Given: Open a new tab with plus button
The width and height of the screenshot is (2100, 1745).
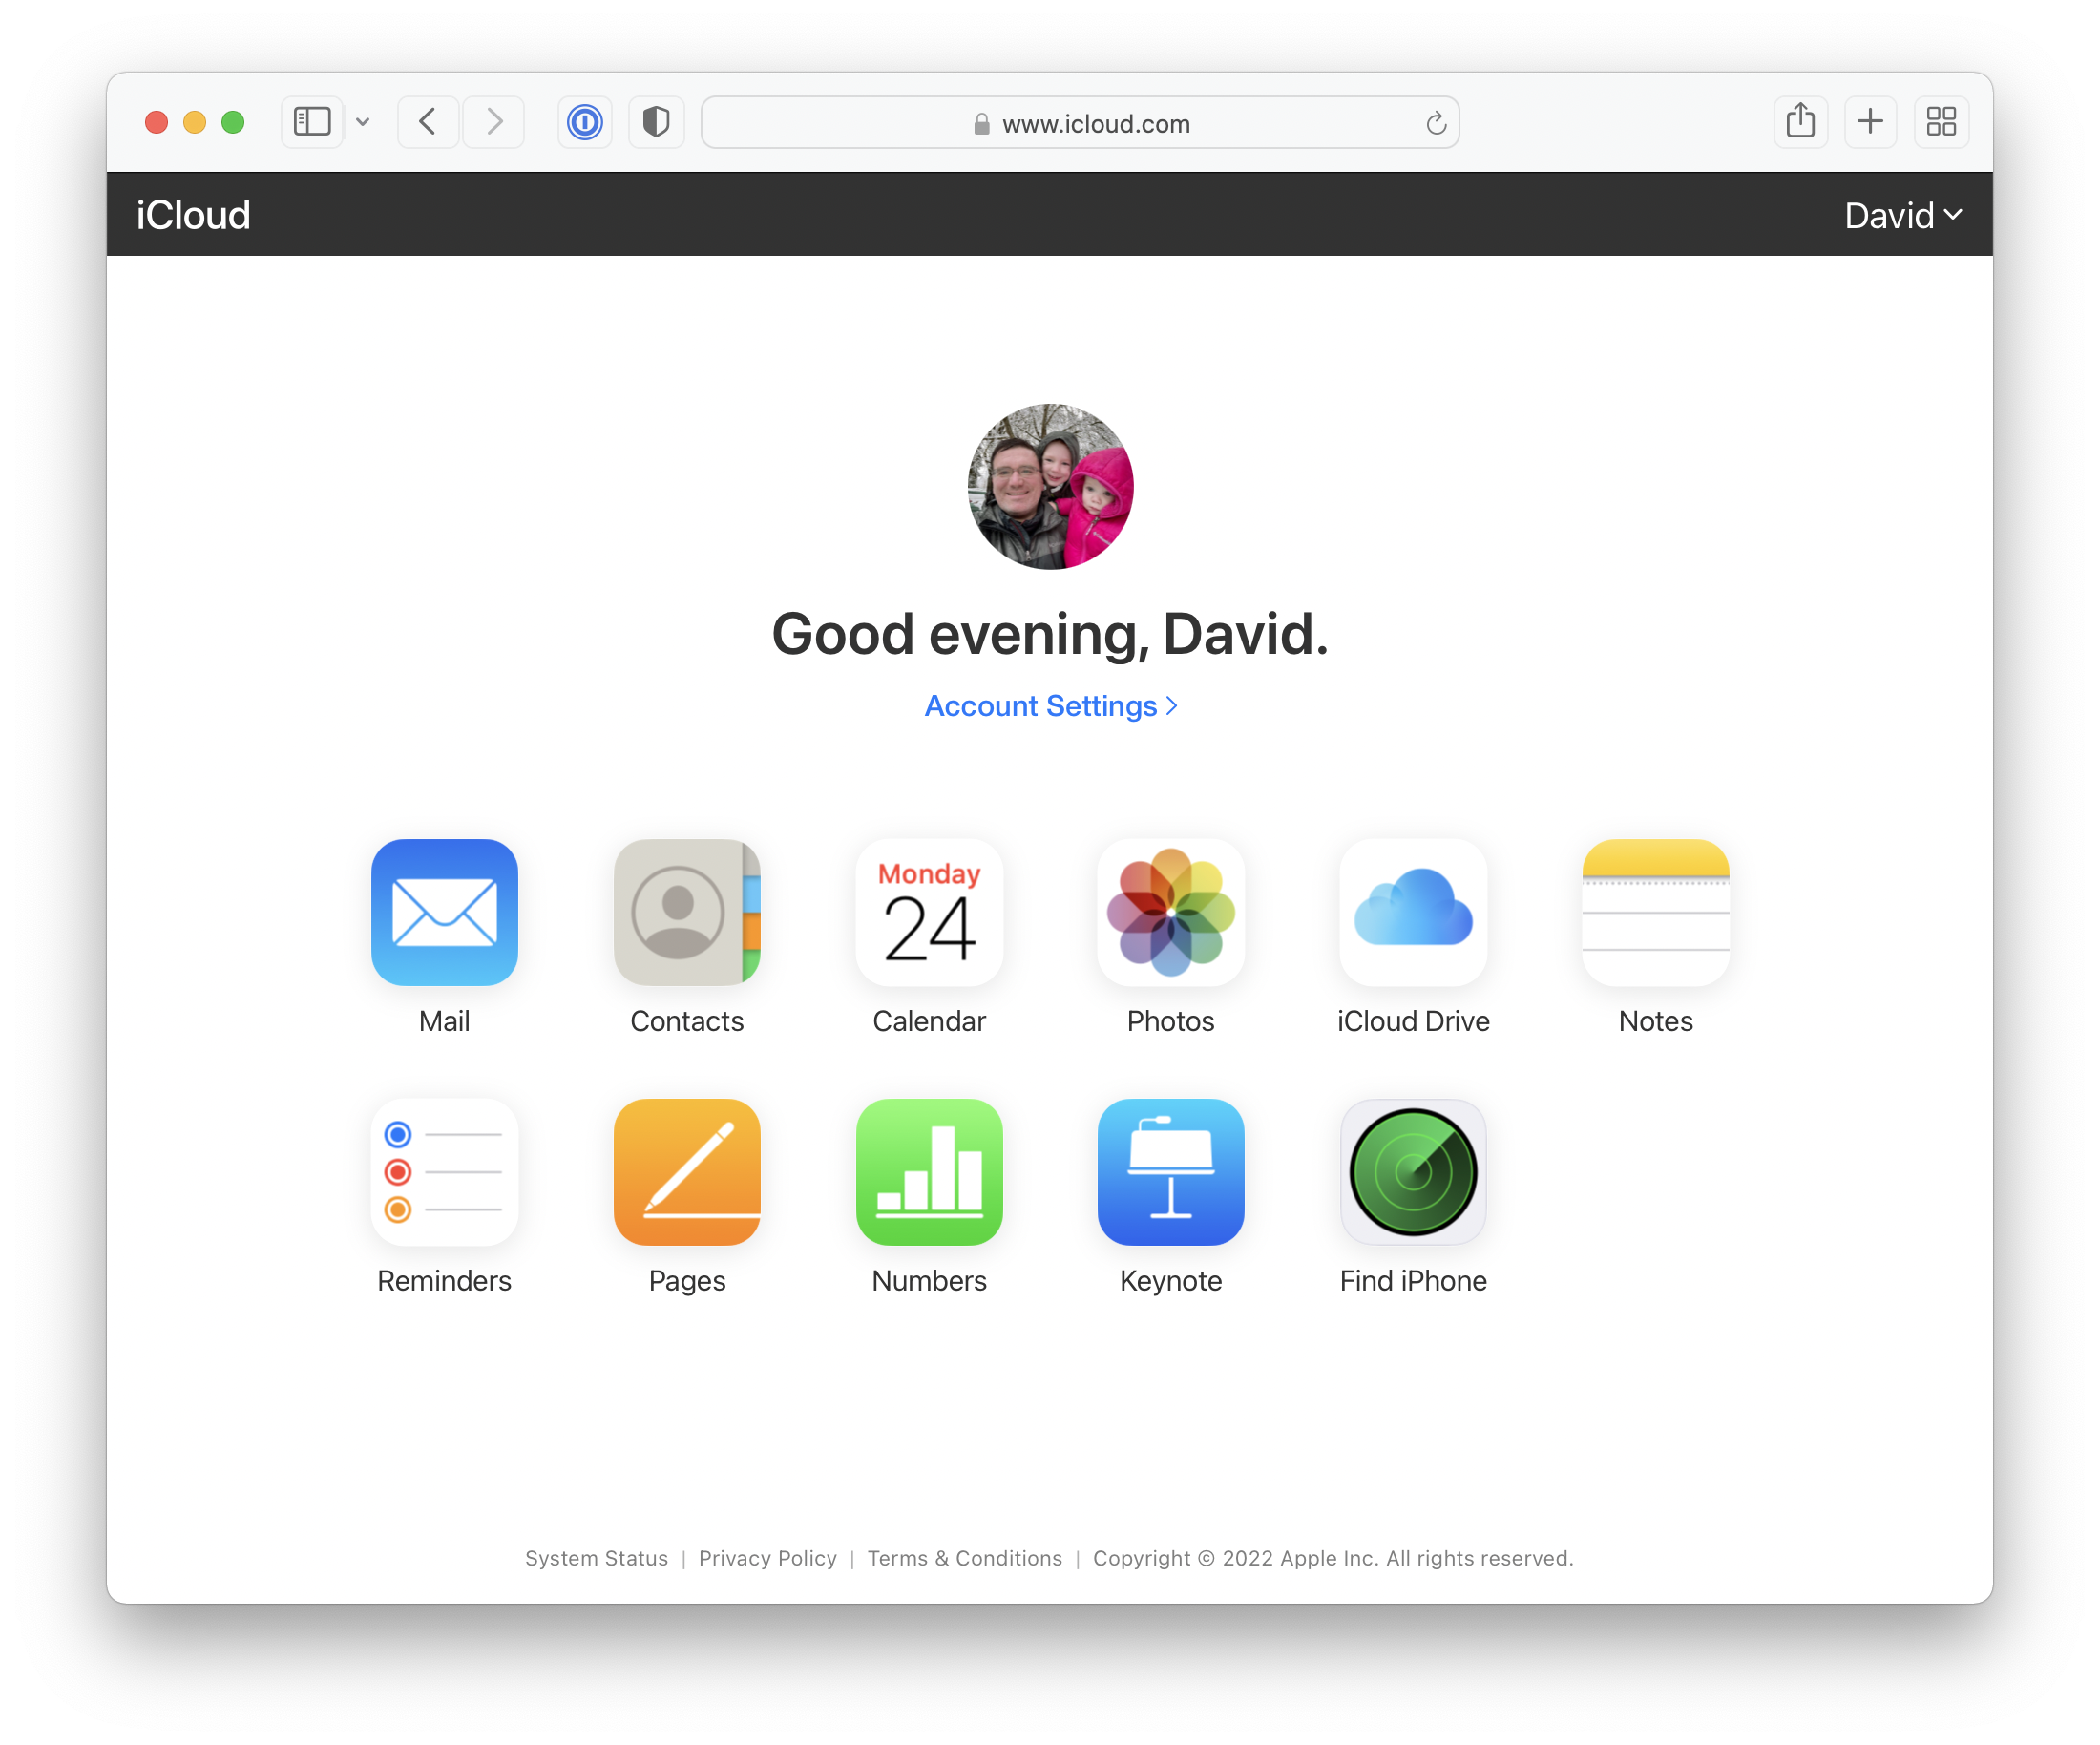Looking at the screenshot, I should point(1870,122).
